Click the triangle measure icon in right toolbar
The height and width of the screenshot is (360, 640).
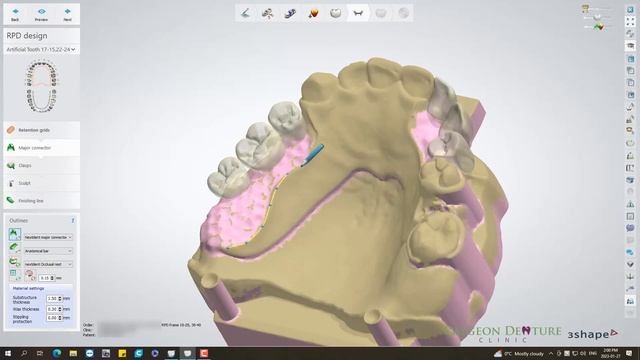(630, 204)
